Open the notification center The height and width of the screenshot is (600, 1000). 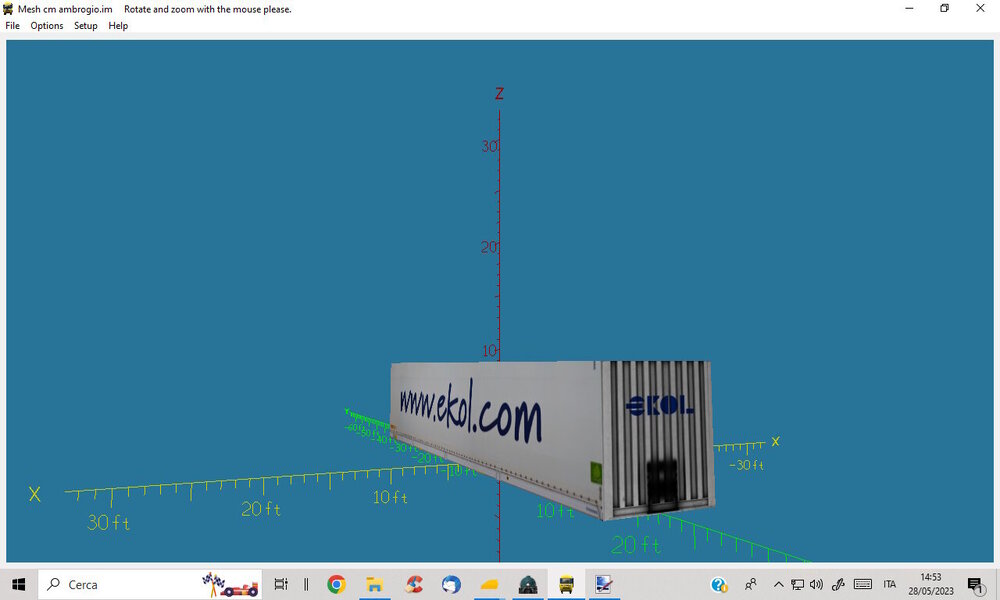tap(974, 585)
